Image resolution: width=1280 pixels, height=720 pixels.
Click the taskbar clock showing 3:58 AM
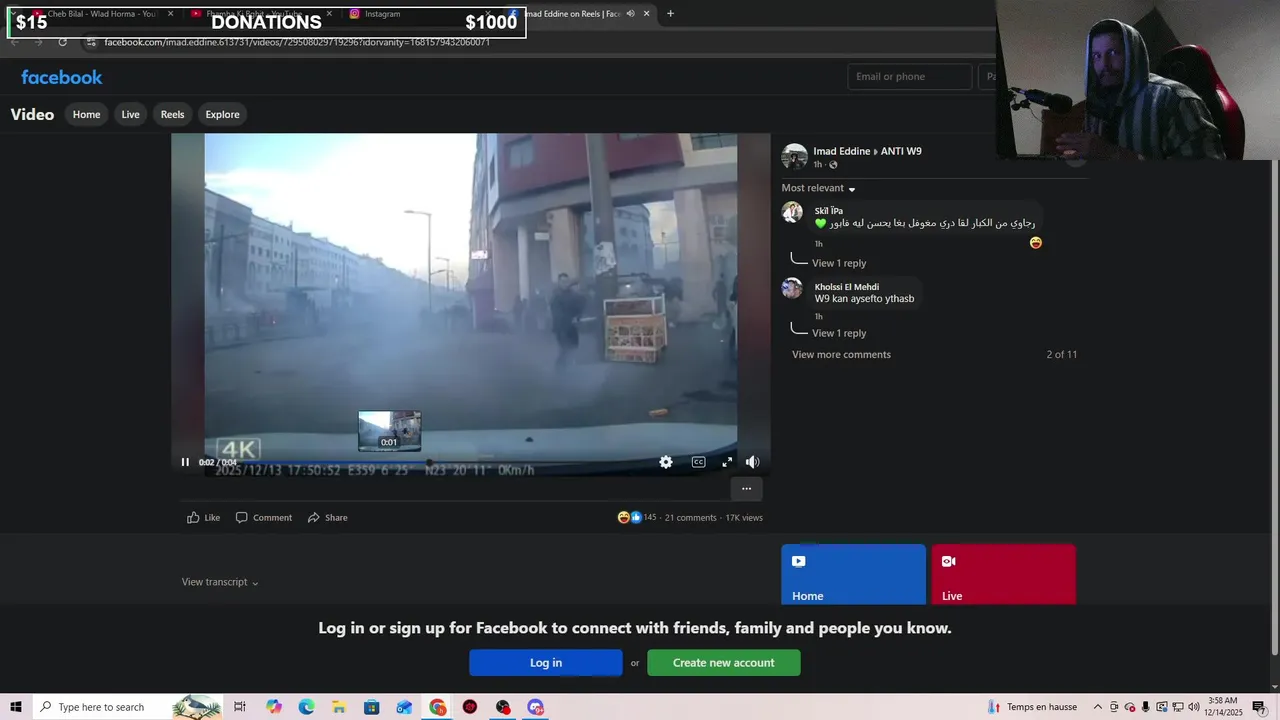pyautogui.click(x=1224, y=707)
